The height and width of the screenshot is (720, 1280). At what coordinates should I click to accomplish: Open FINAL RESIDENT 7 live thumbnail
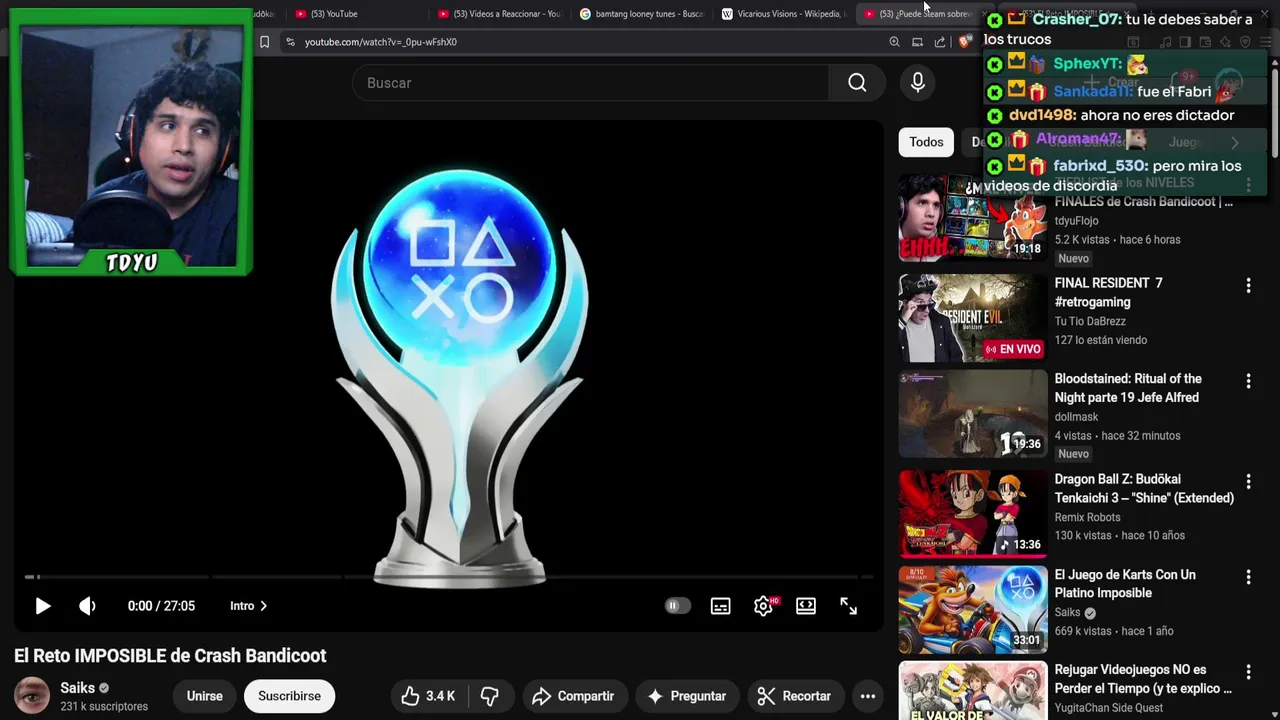tap(972, 318)
